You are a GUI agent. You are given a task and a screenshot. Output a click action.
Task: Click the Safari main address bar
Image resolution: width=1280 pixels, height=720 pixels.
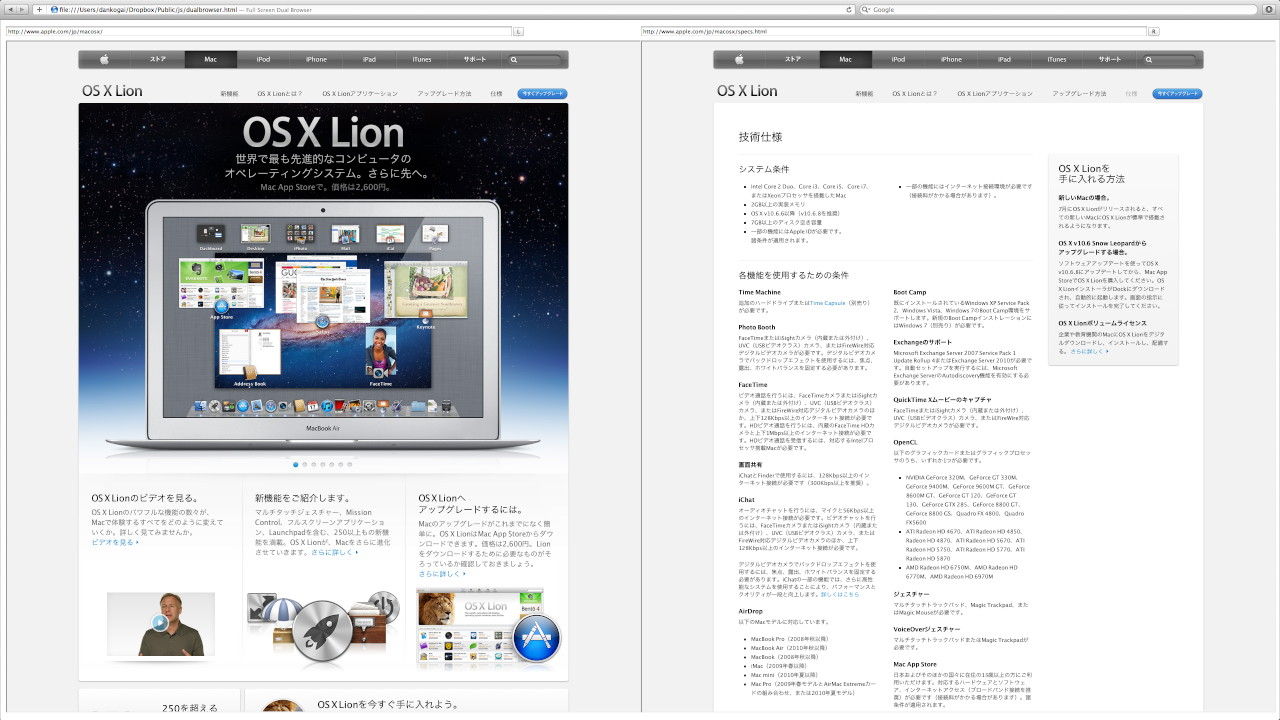click(x=452, y=9)
